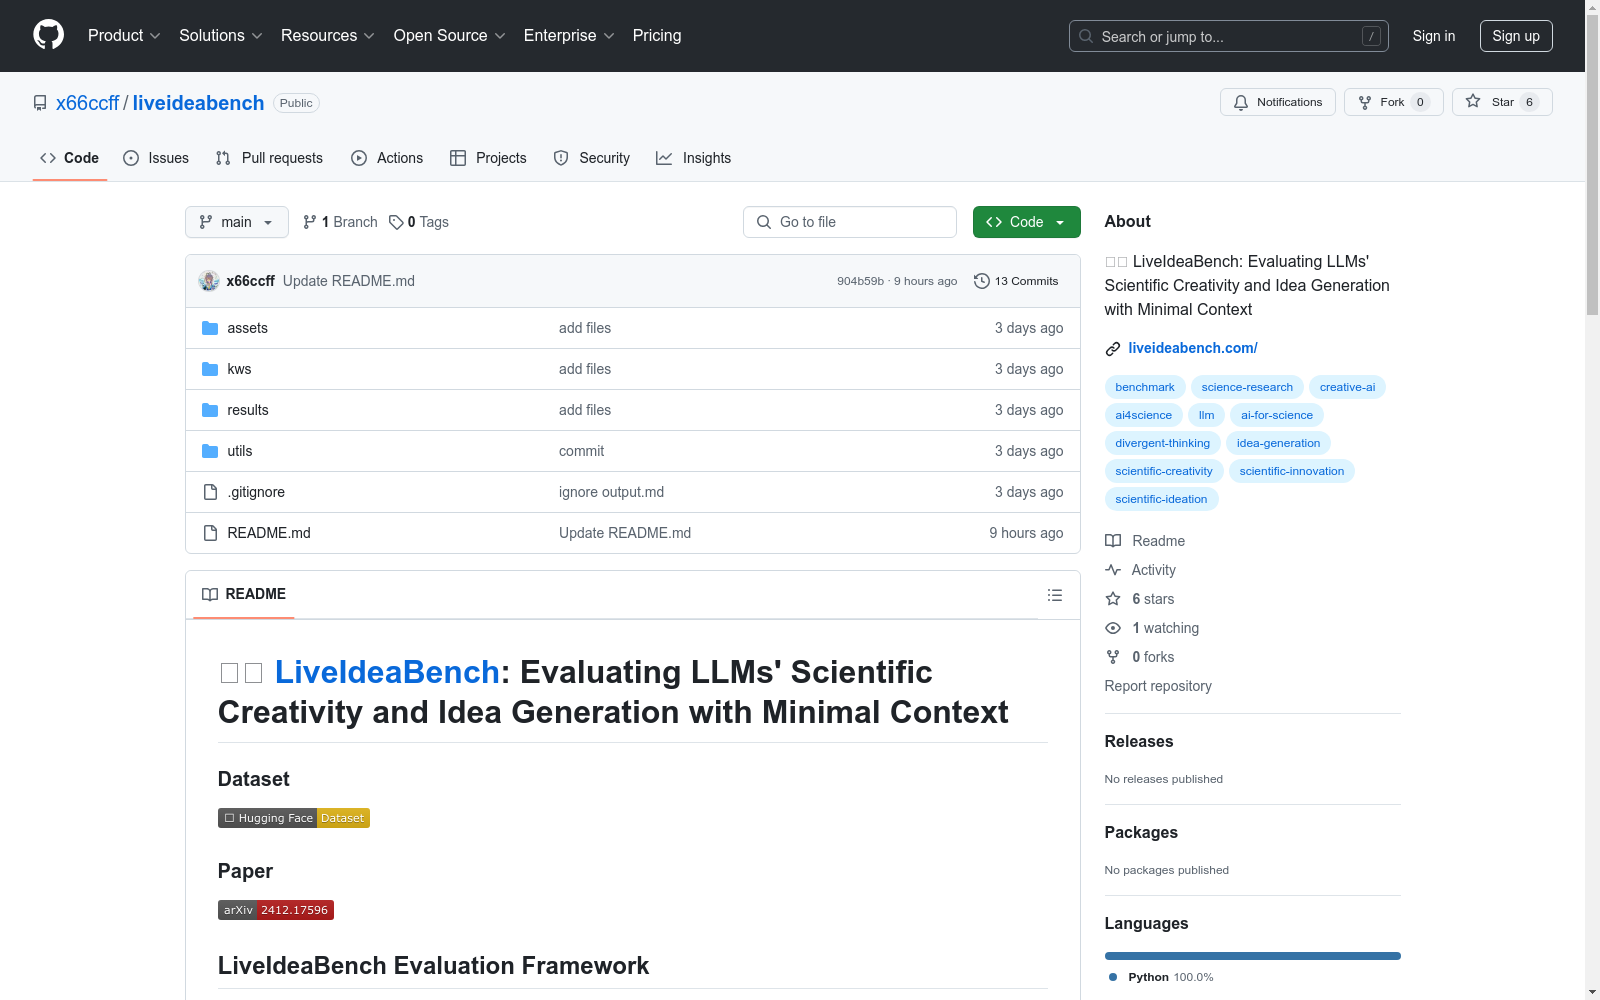This screenshot has height=1000, width=1600.
Task: Click the star icon in the Star button
Action: [x=1473, y=101]
